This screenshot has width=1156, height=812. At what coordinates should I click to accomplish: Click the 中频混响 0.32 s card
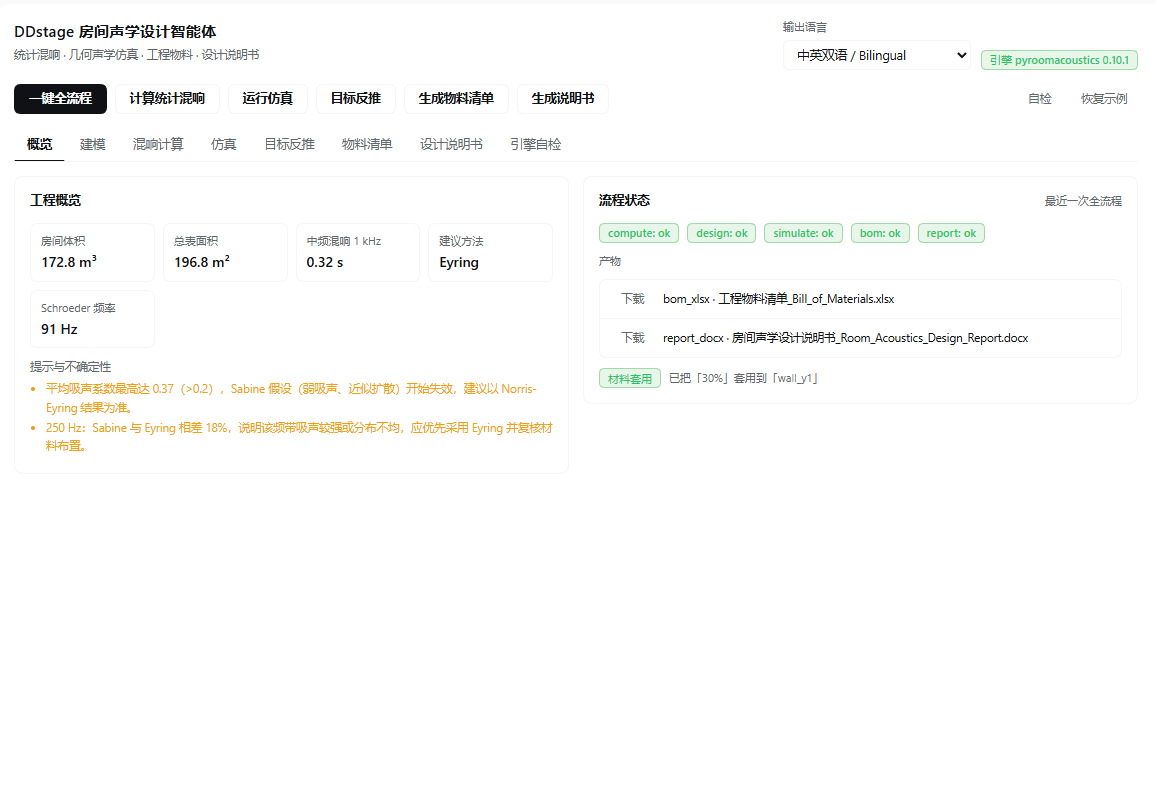358,252
